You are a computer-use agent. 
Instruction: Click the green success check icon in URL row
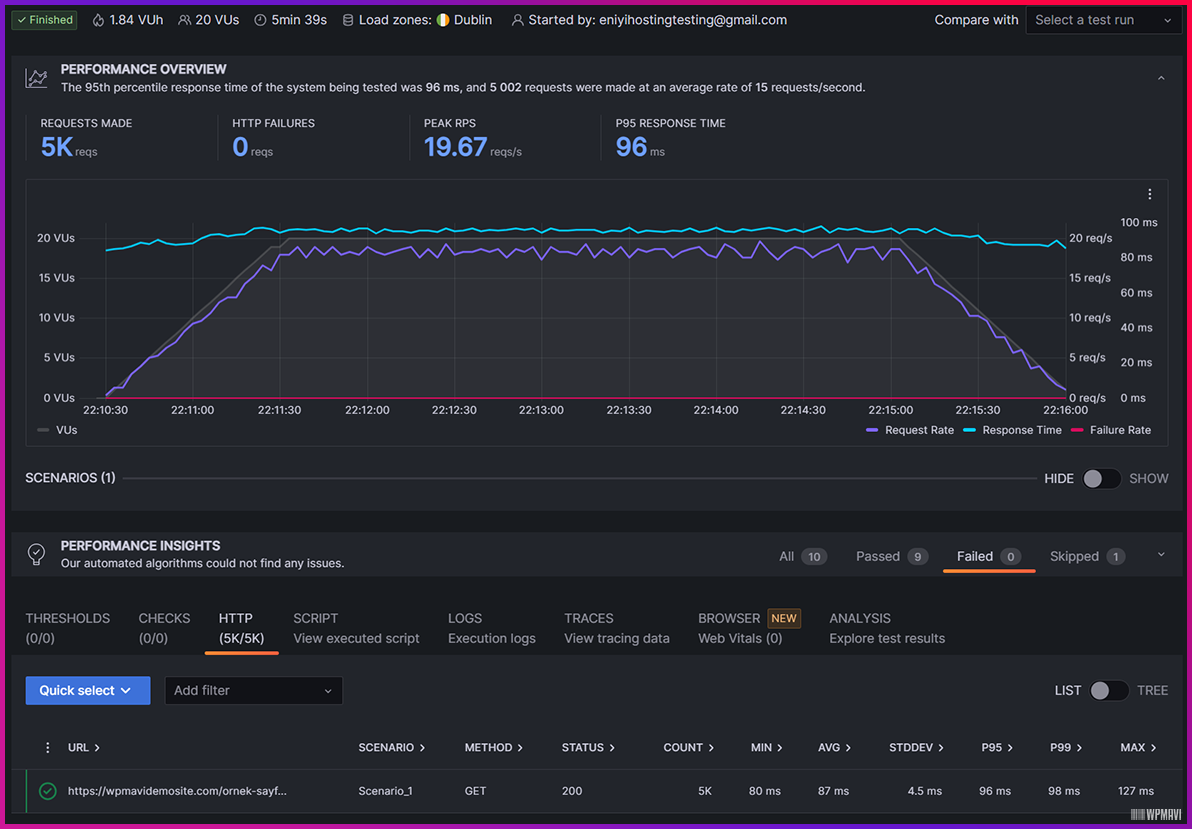48,792
